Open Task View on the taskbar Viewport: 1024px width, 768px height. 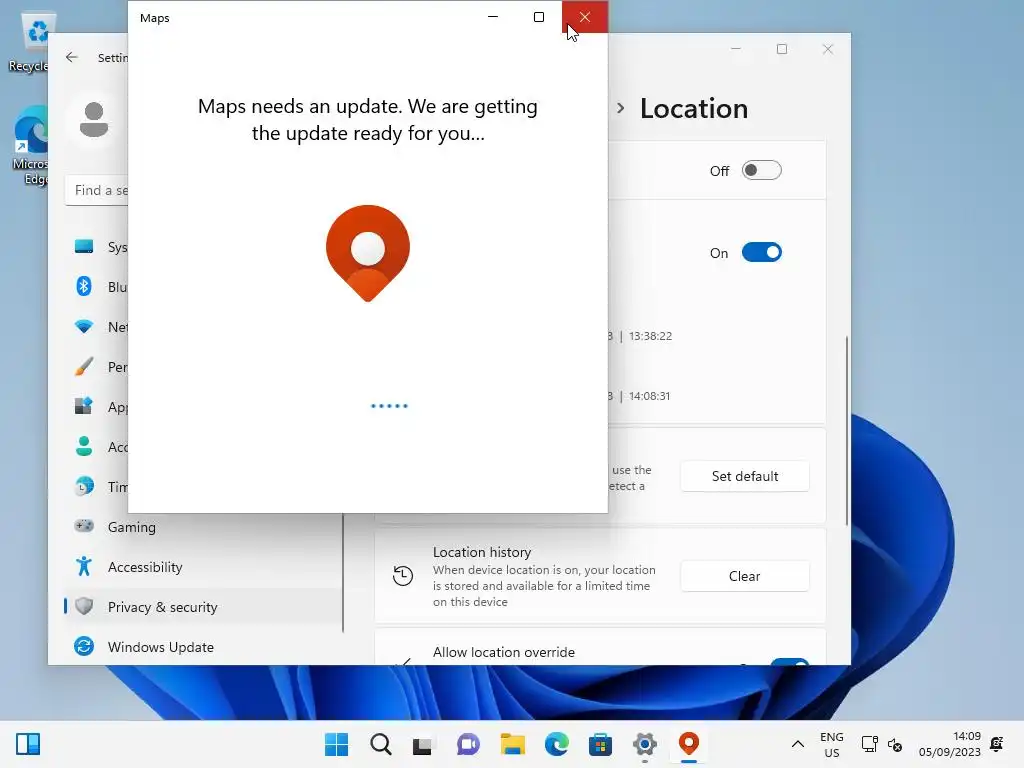coord(423,744)
